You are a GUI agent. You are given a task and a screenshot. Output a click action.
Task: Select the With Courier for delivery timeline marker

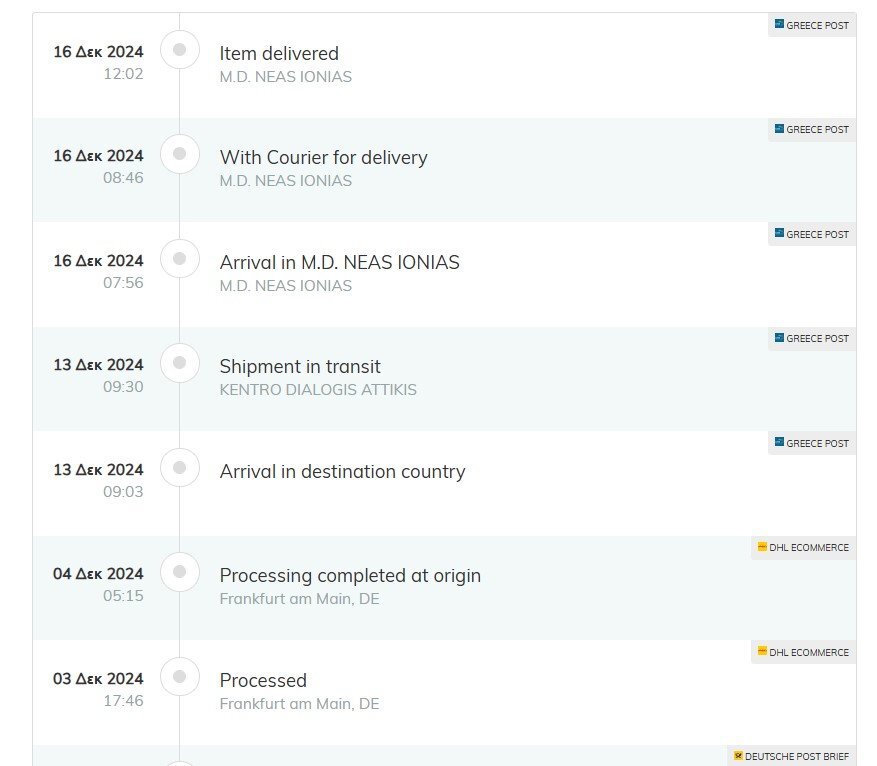(180, 154)
